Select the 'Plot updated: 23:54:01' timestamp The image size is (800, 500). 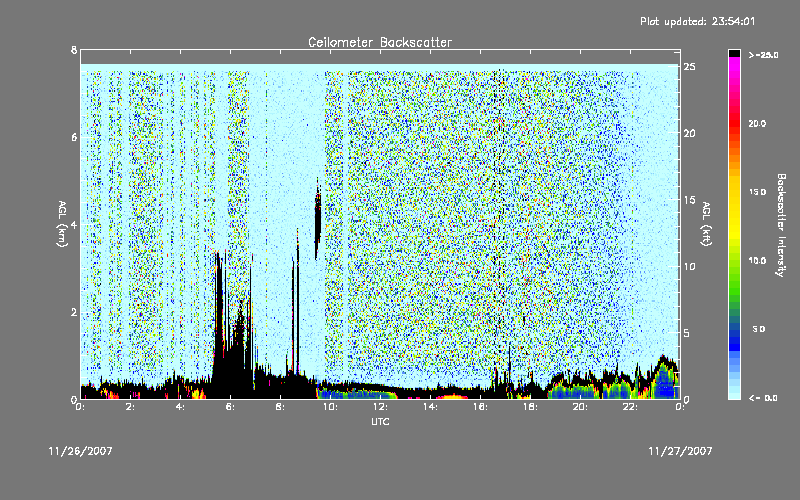click(x=697, y=21)
